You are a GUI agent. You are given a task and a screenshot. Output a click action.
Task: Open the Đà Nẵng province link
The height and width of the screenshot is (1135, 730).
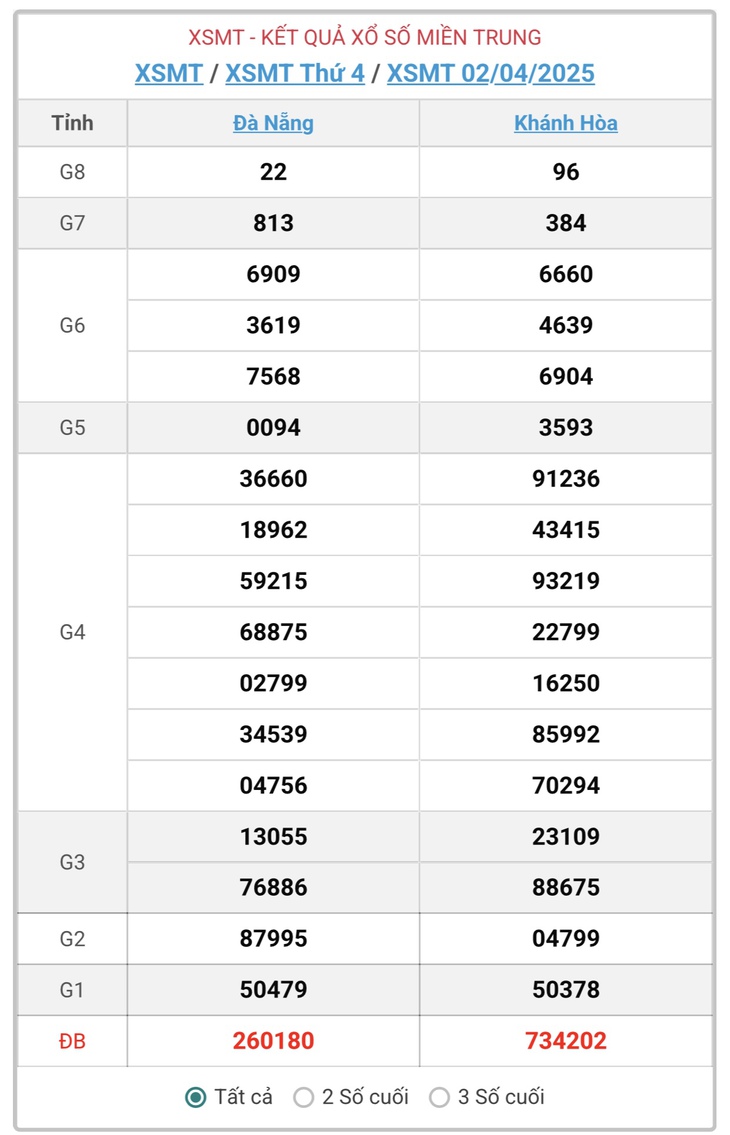coord(273,123)
